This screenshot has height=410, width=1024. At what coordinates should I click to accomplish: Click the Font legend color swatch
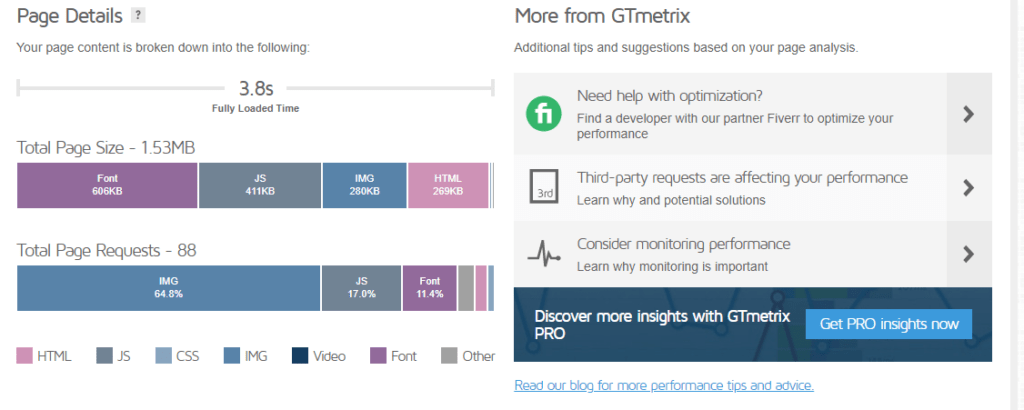[x=378, y=356]
